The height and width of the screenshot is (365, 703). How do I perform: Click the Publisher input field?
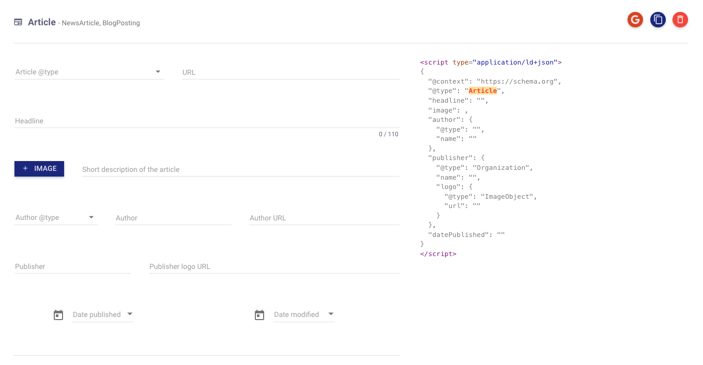[x=73, y=266]
